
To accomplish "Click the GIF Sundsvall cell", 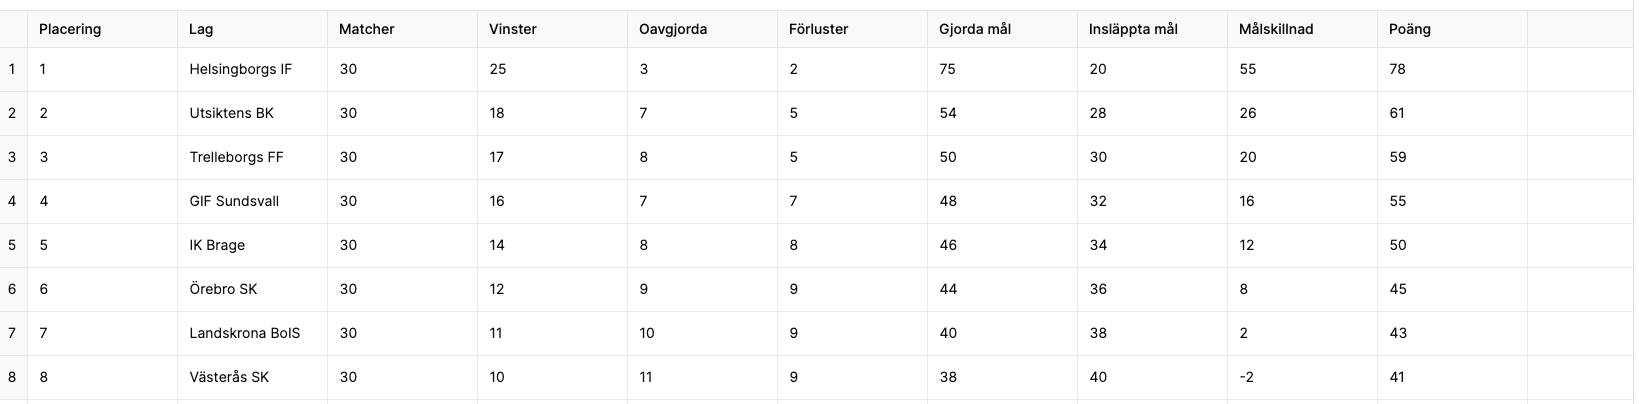I will coord(252,201).
